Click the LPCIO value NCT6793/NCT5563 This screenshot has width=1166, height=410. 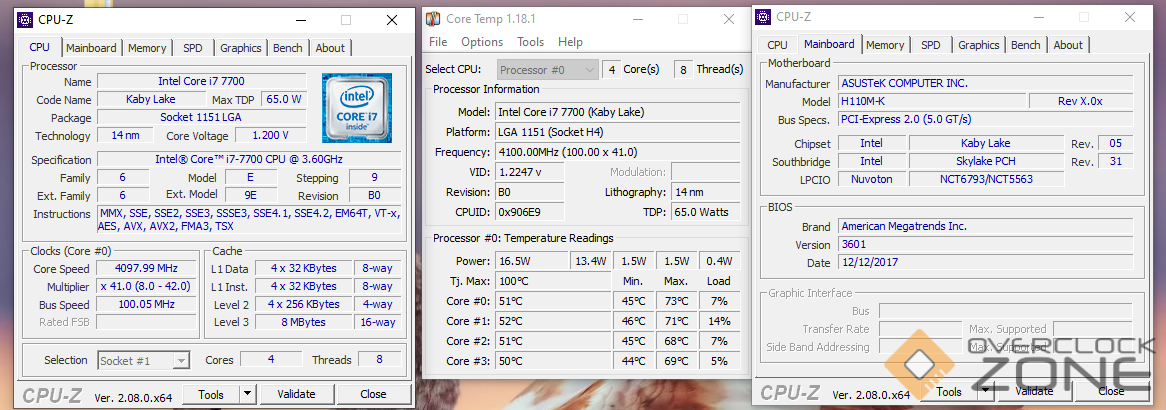click(x=987, y=179)
